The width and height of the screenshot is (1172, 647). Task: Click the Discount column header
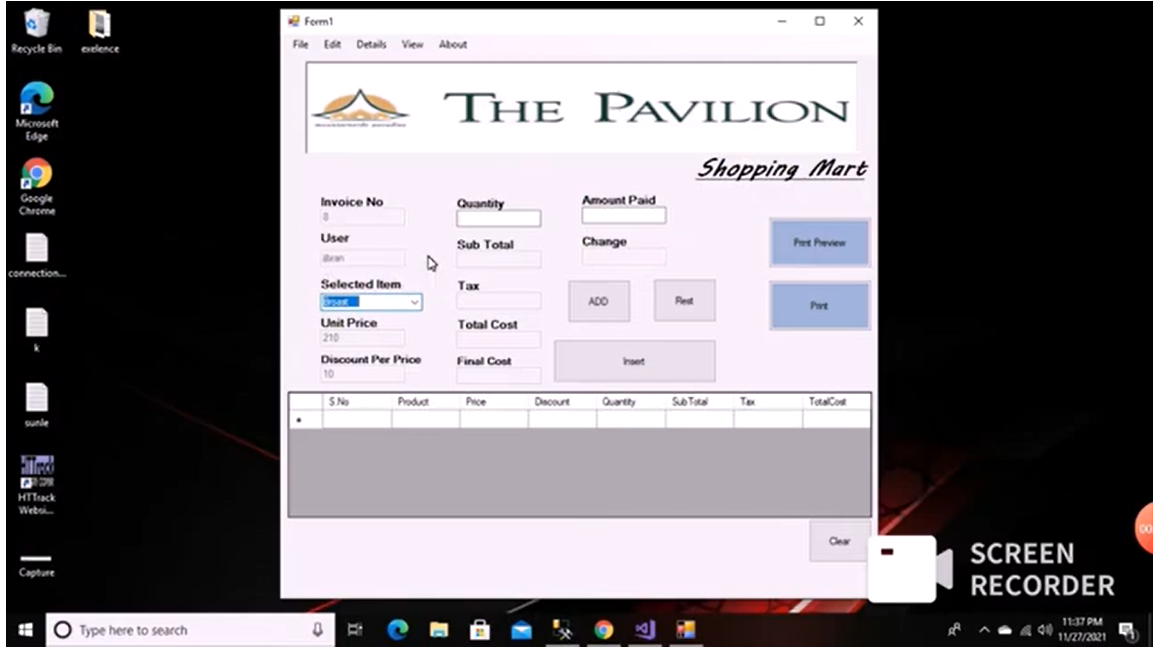563,402
